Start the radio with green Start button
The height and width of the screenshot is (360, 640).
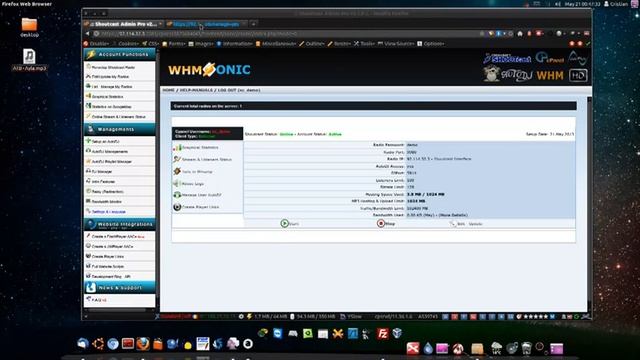(x=290, y=224)
